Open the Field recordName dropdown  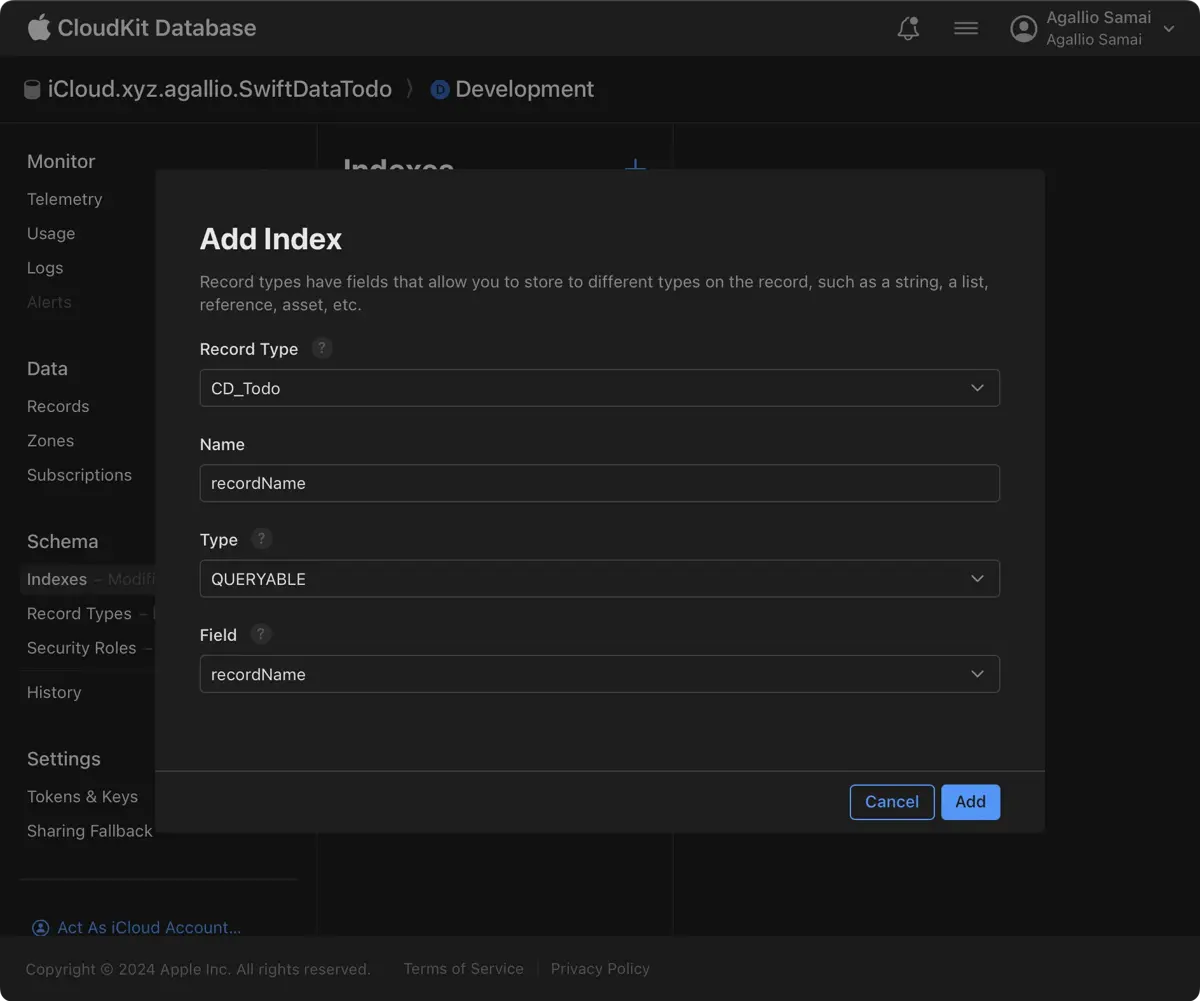(600, 674)
